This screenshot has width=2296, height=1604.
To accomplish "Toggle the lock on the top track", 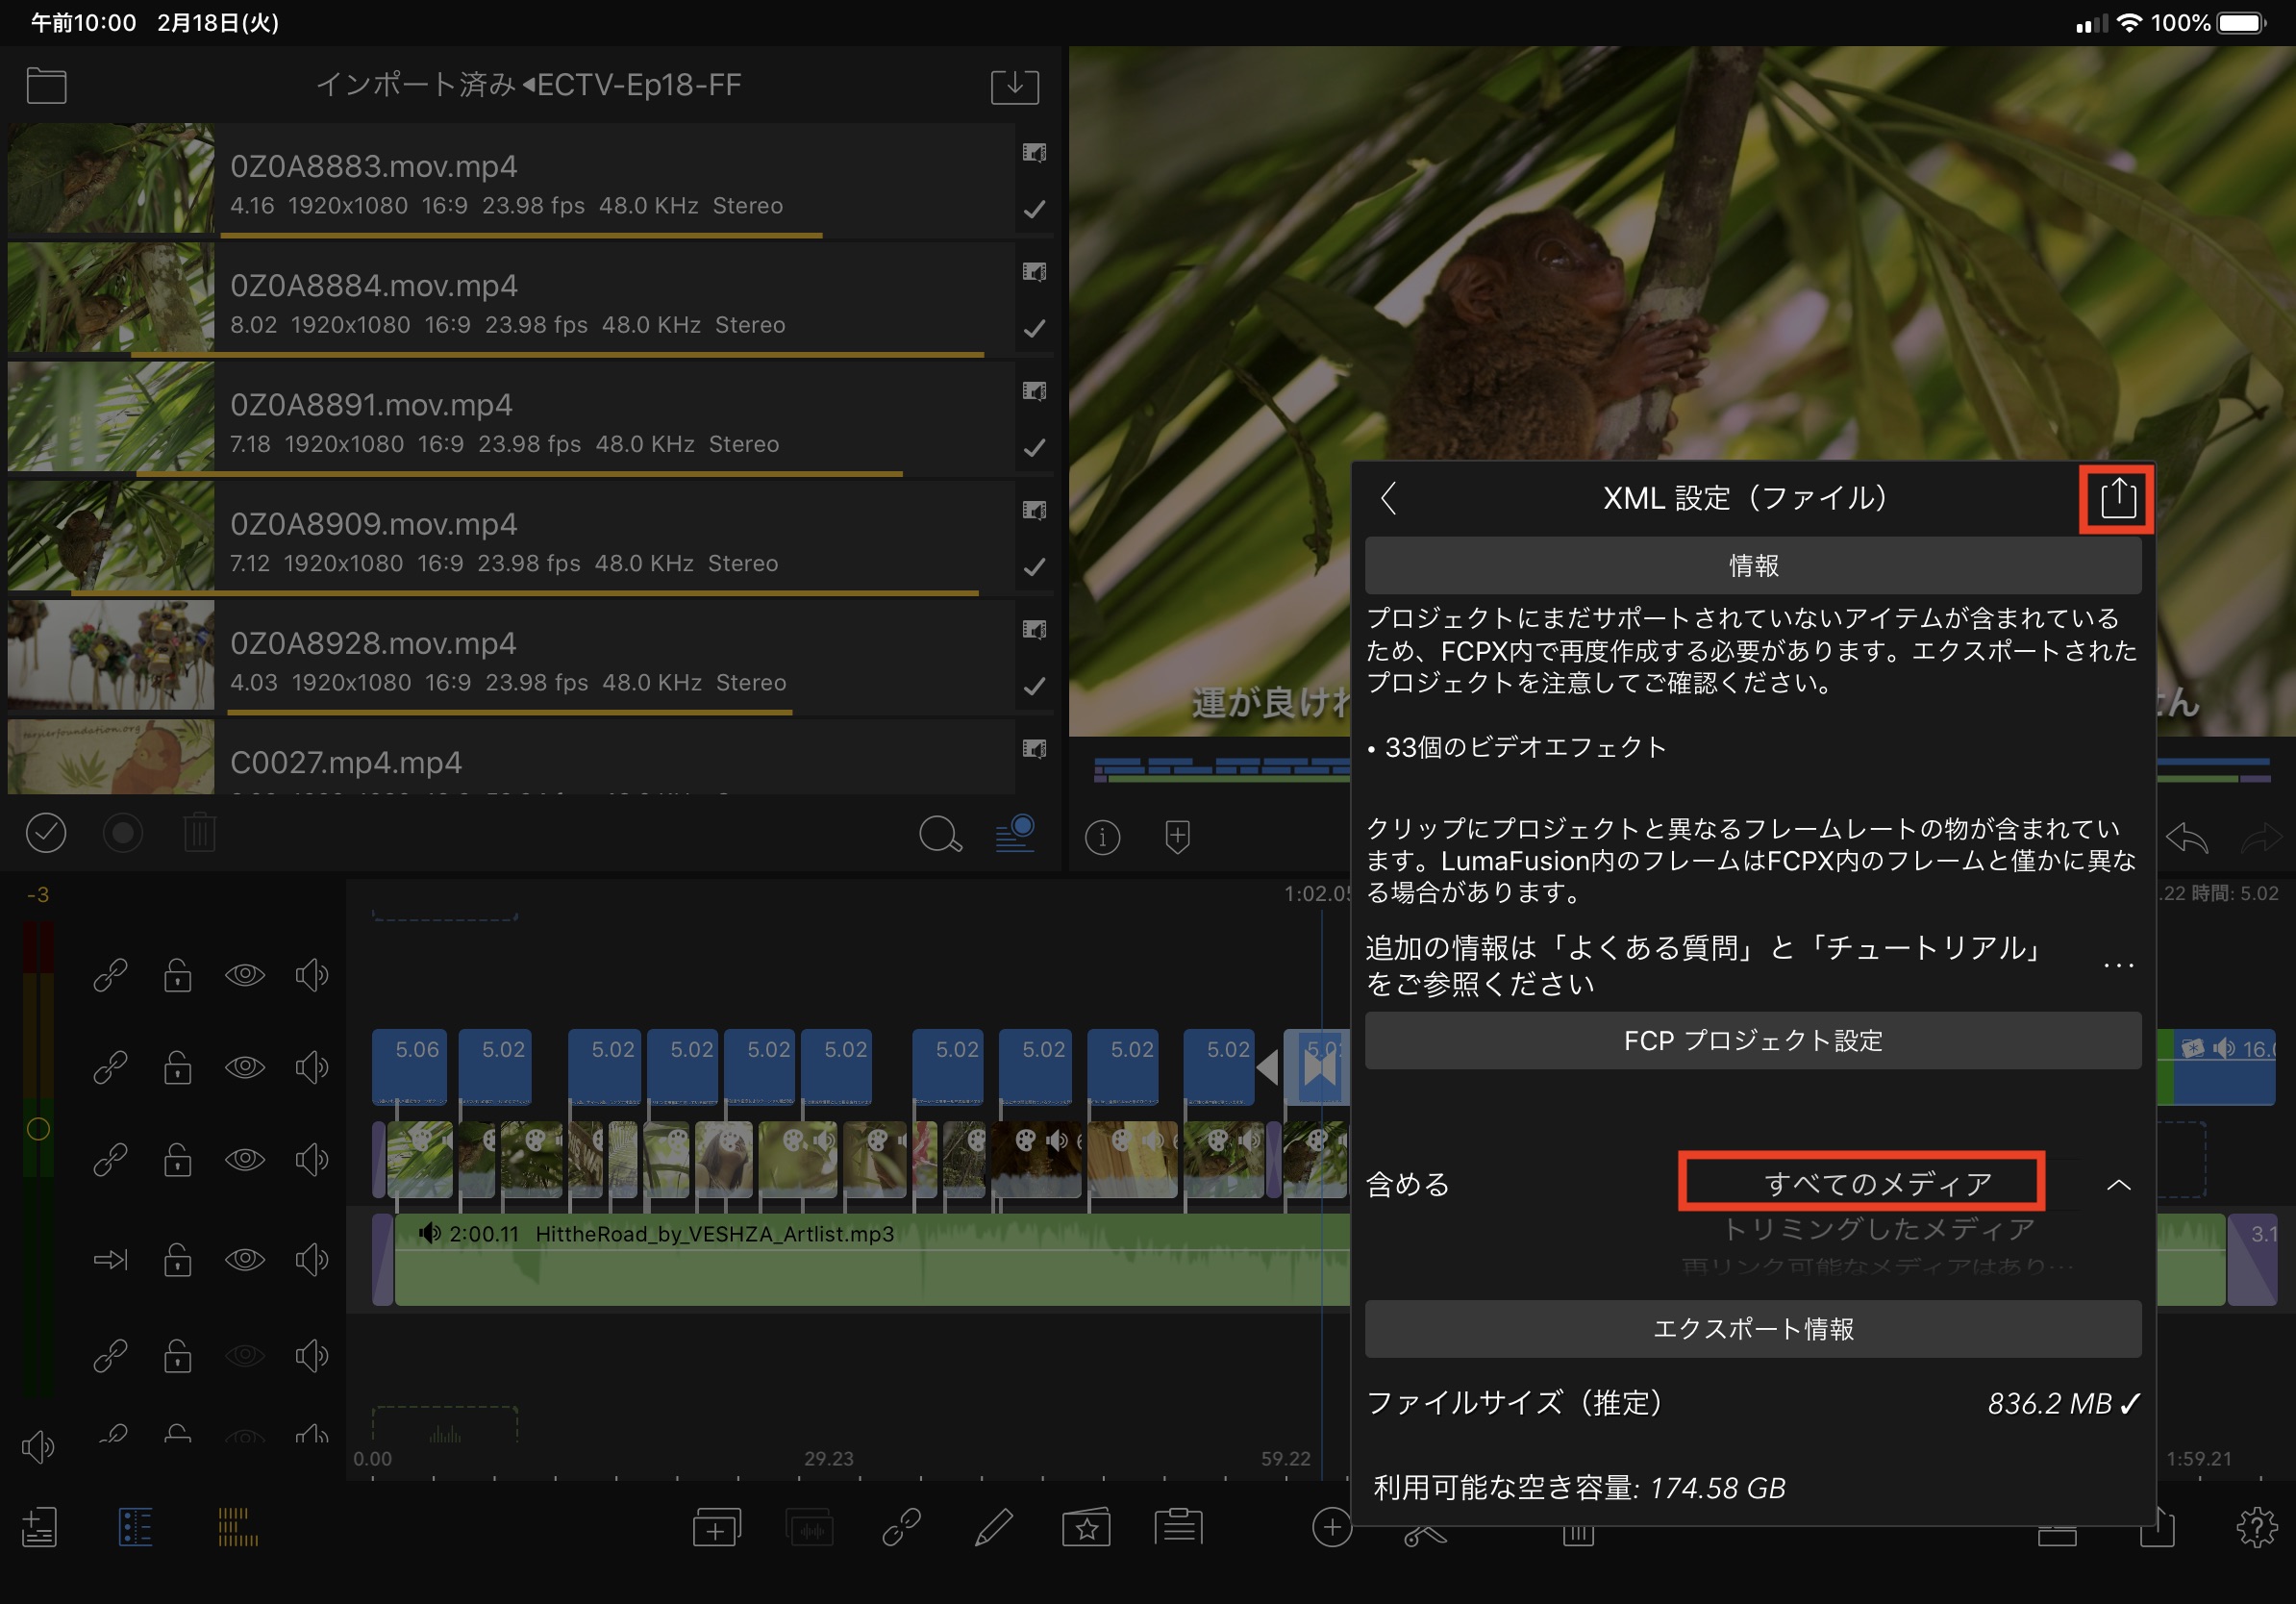I will [x=178, y=975].
